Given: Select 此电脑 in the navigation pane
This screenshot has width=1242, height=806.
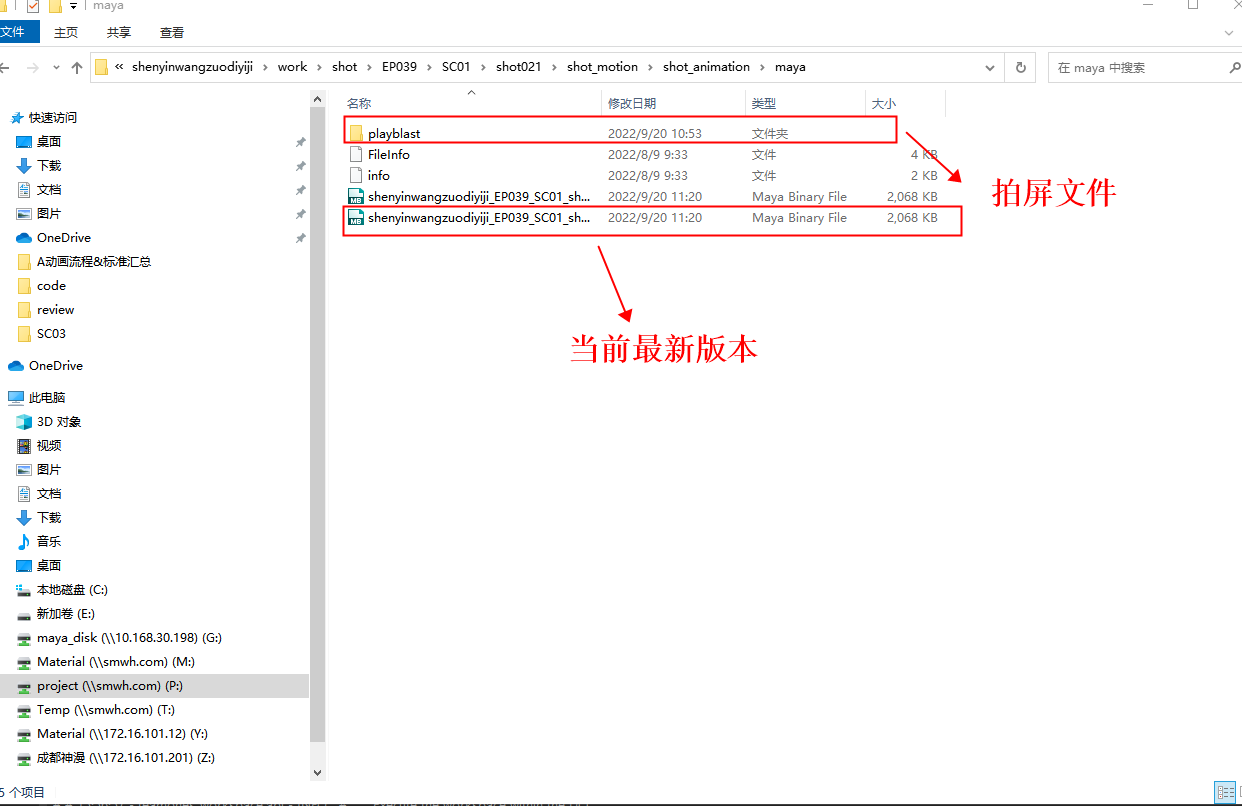Looking at the screenshot, I should [47, 397].
